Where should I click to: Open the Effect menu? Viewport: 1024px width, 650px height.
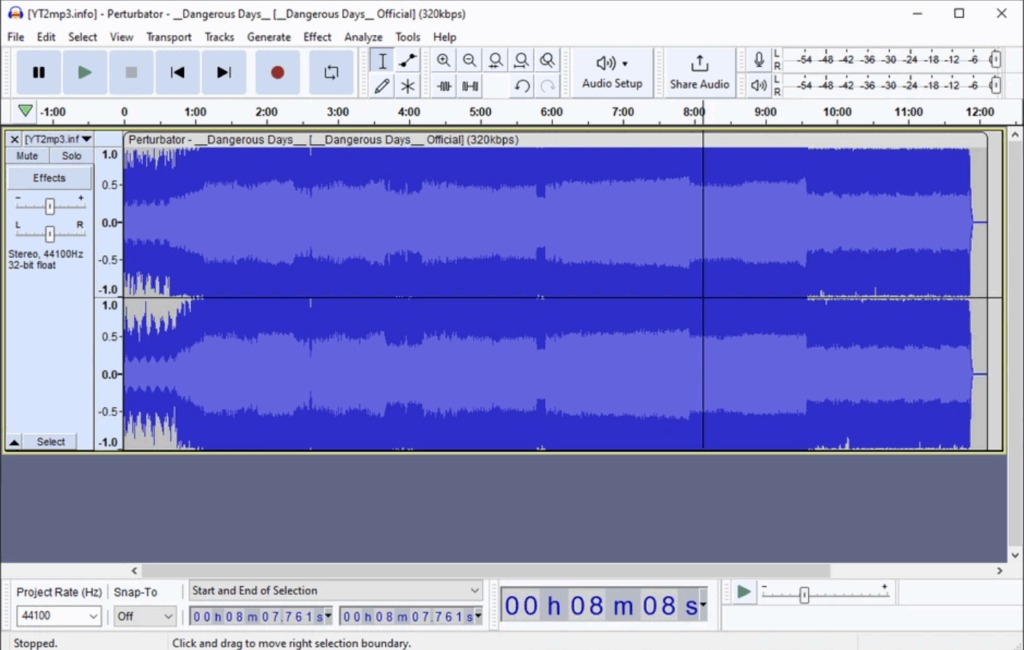click(317, 37)
